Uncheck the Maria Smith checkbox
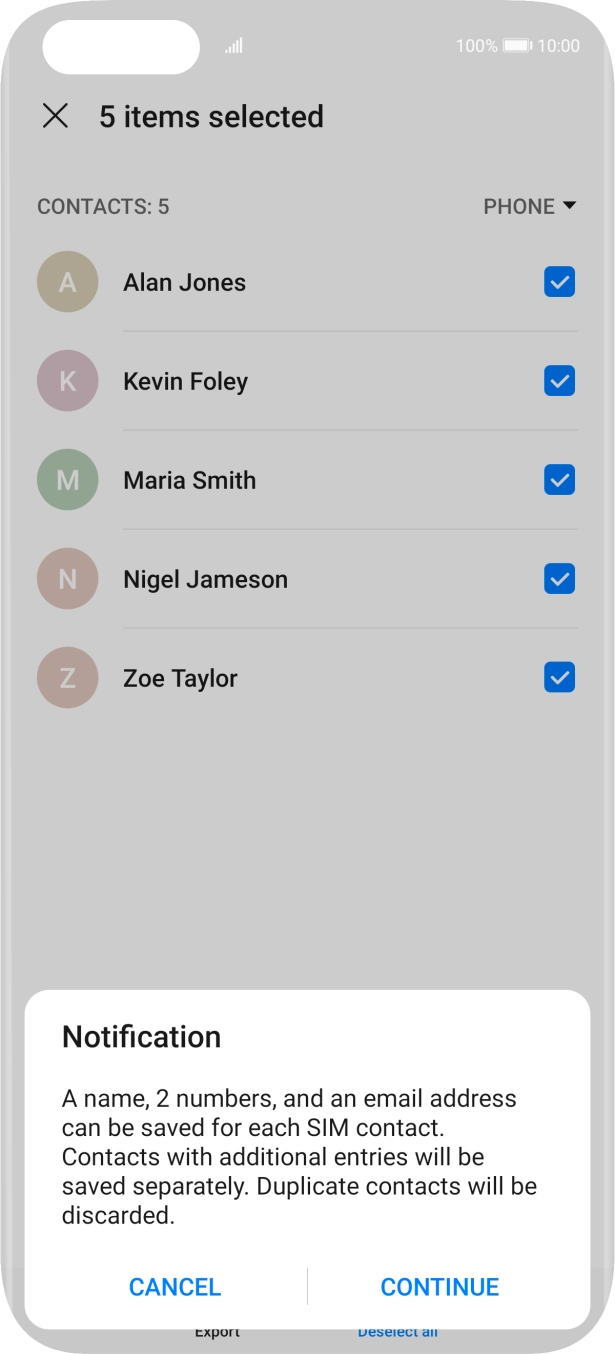This screenshot has width=615, height=1354. pos(559,480)
